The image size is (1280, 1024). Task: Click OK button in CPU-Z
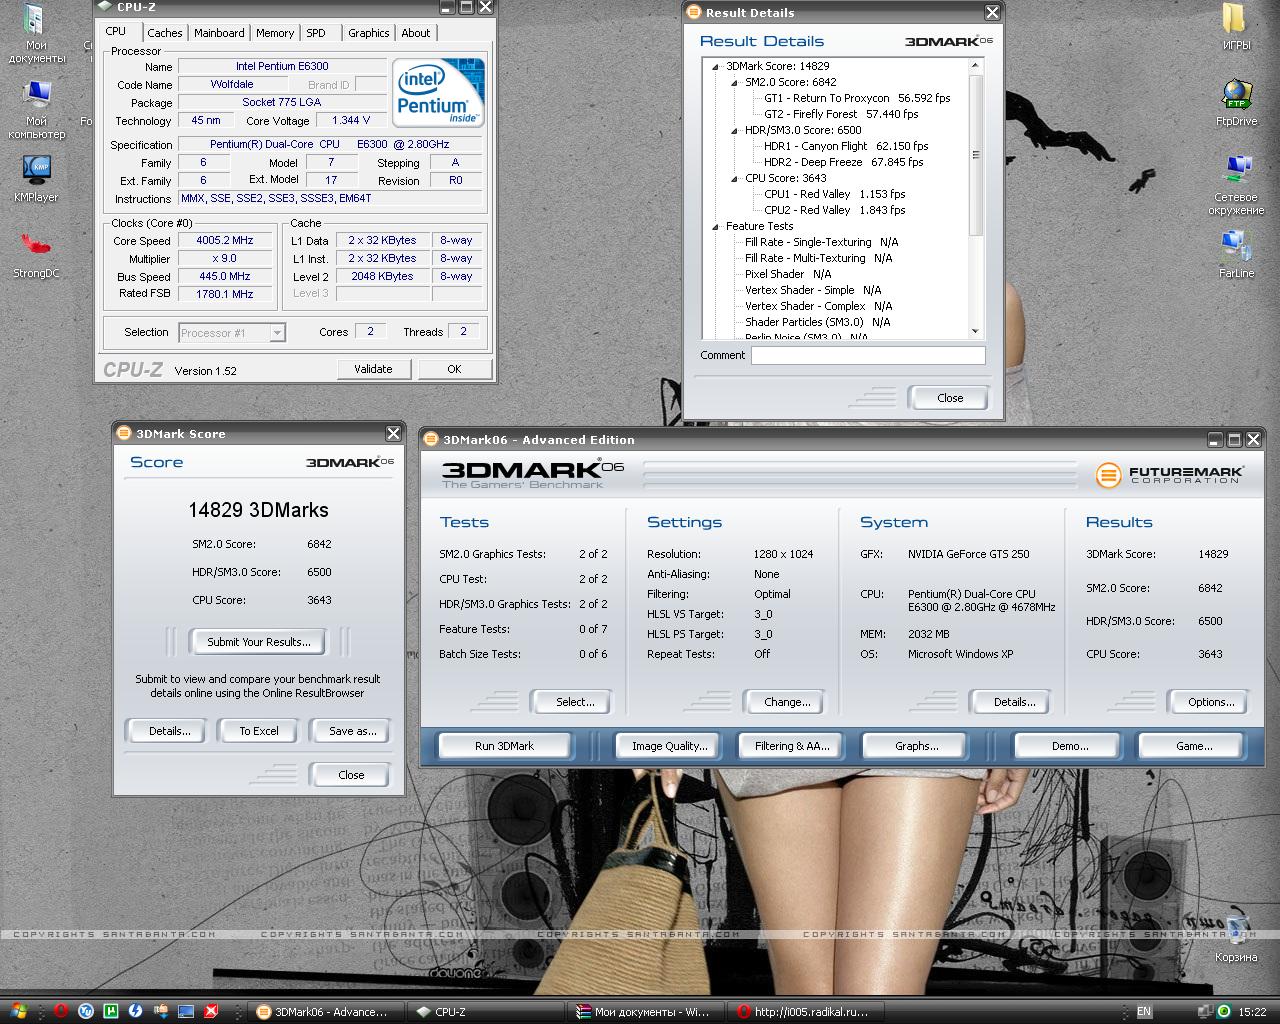(454, 369)
